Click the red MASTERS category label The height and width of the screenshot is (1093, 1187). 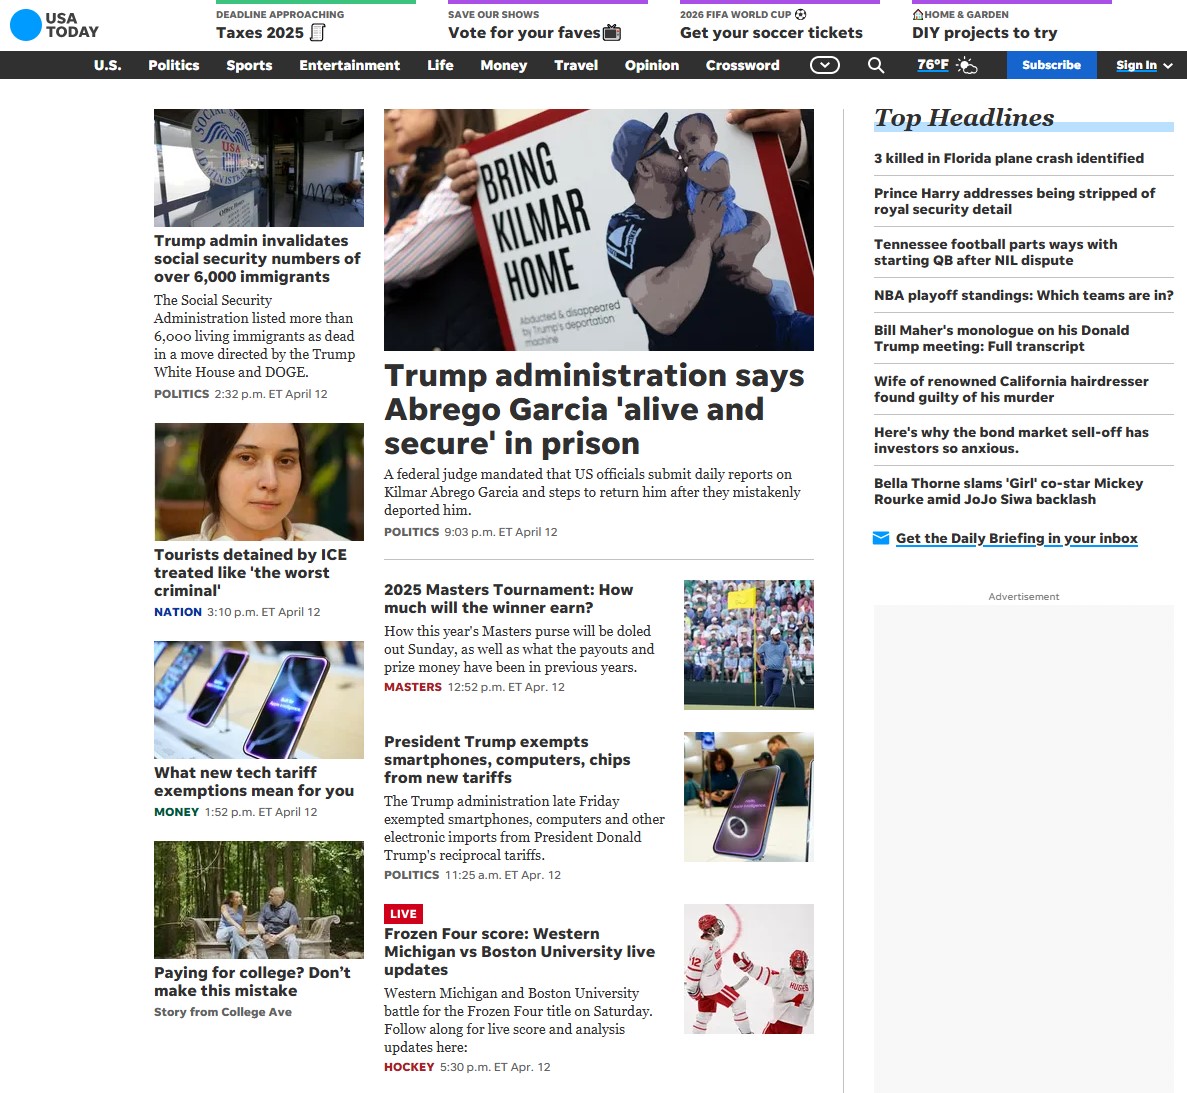[x=413, y=687]
